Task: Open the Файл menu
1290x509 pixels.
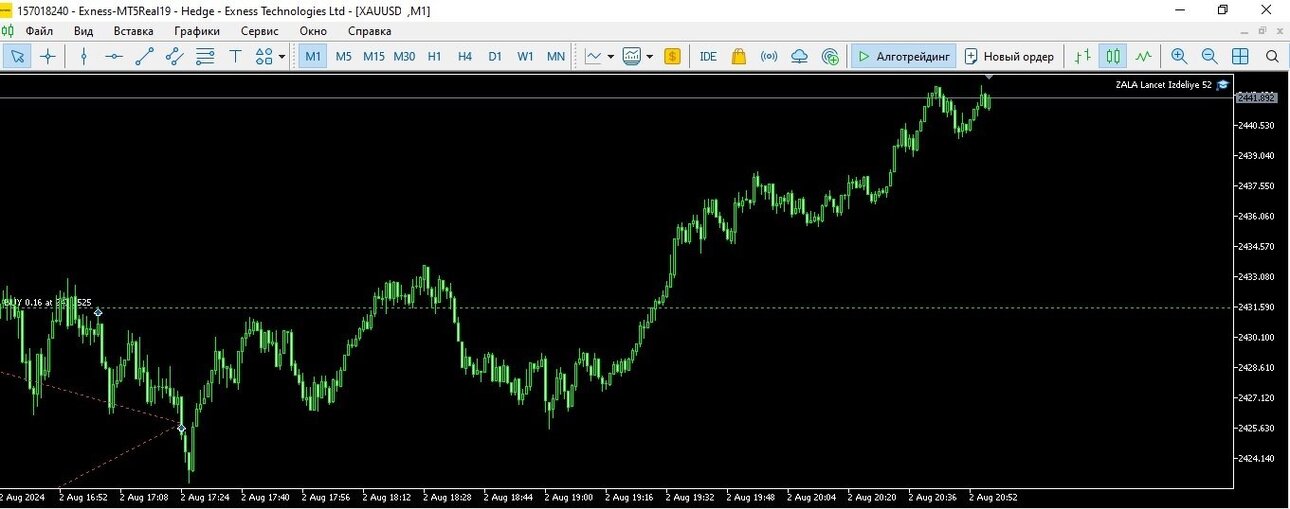Action: [40, 31]
